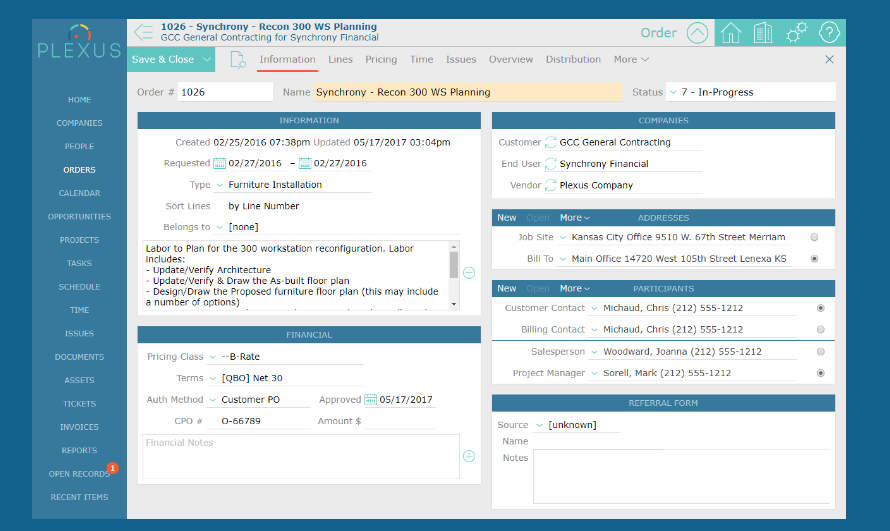Click the document search icon beside Save & Close
Image resolution: width=890 pixels, height=531 pixels.
(x=238, y=60)
